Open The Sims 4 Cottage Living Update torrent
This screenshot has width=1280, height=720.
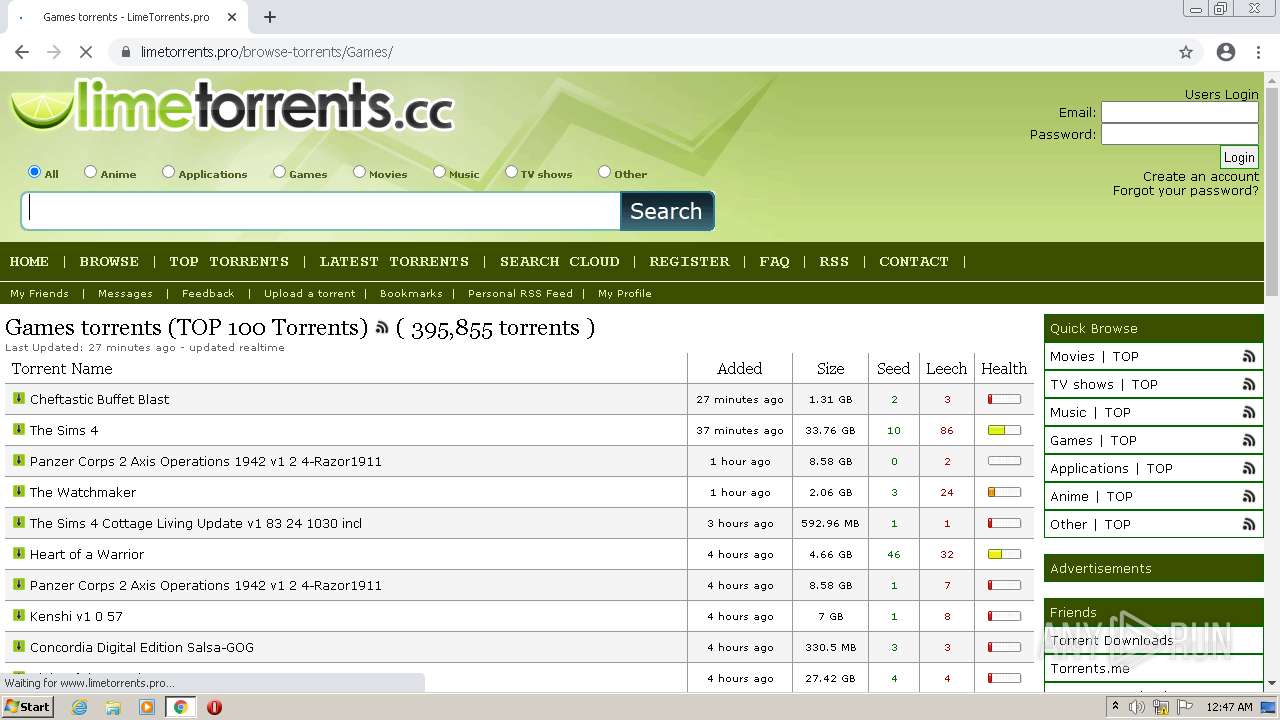[196, 523]
